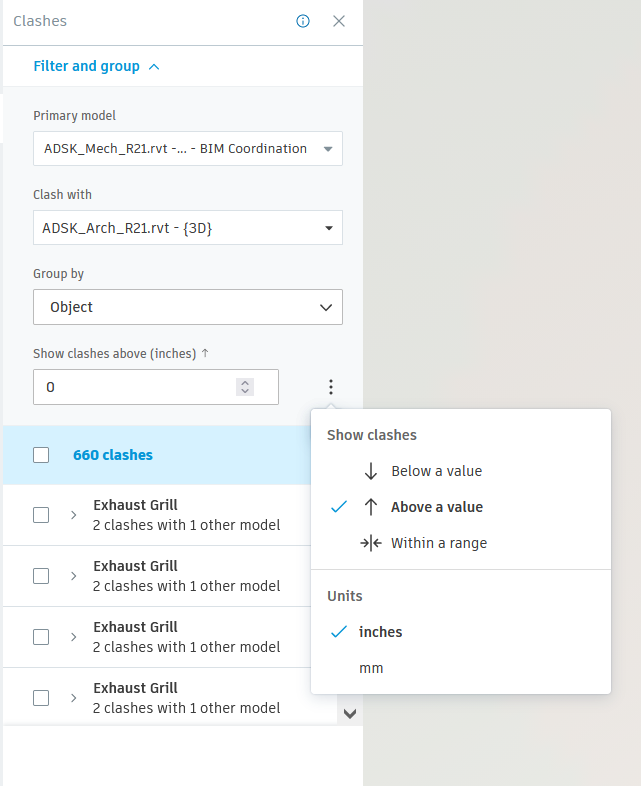Close the Clashes panel

339,21
